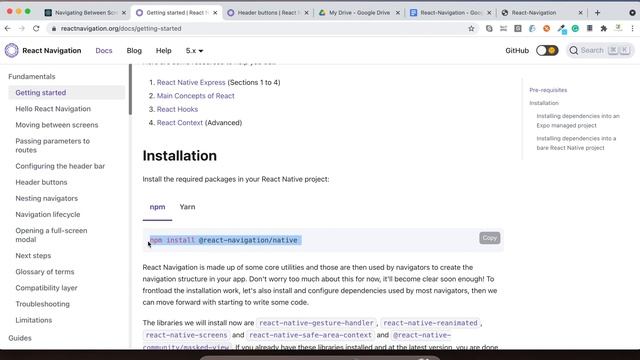
Task: Jump to Pre-requisites in table of contents
Action: 548,90
